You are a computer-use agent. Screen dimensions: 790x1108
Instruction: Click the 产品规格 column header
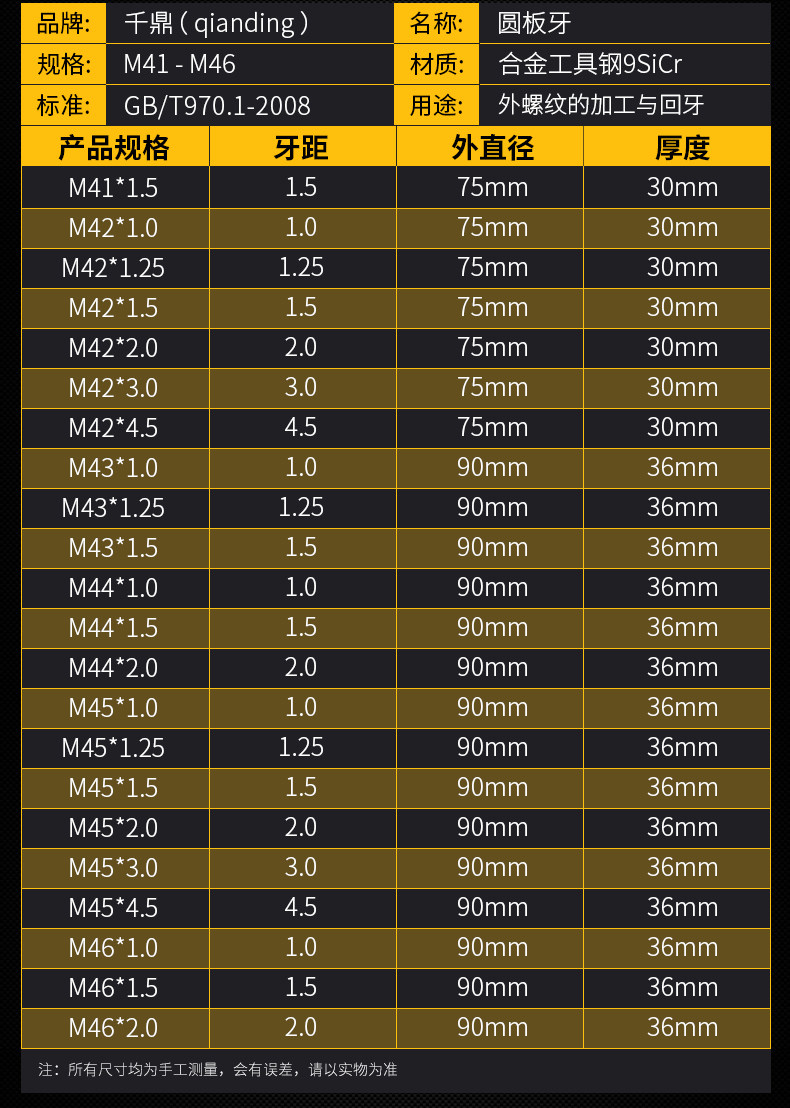[x=114, y=148]
